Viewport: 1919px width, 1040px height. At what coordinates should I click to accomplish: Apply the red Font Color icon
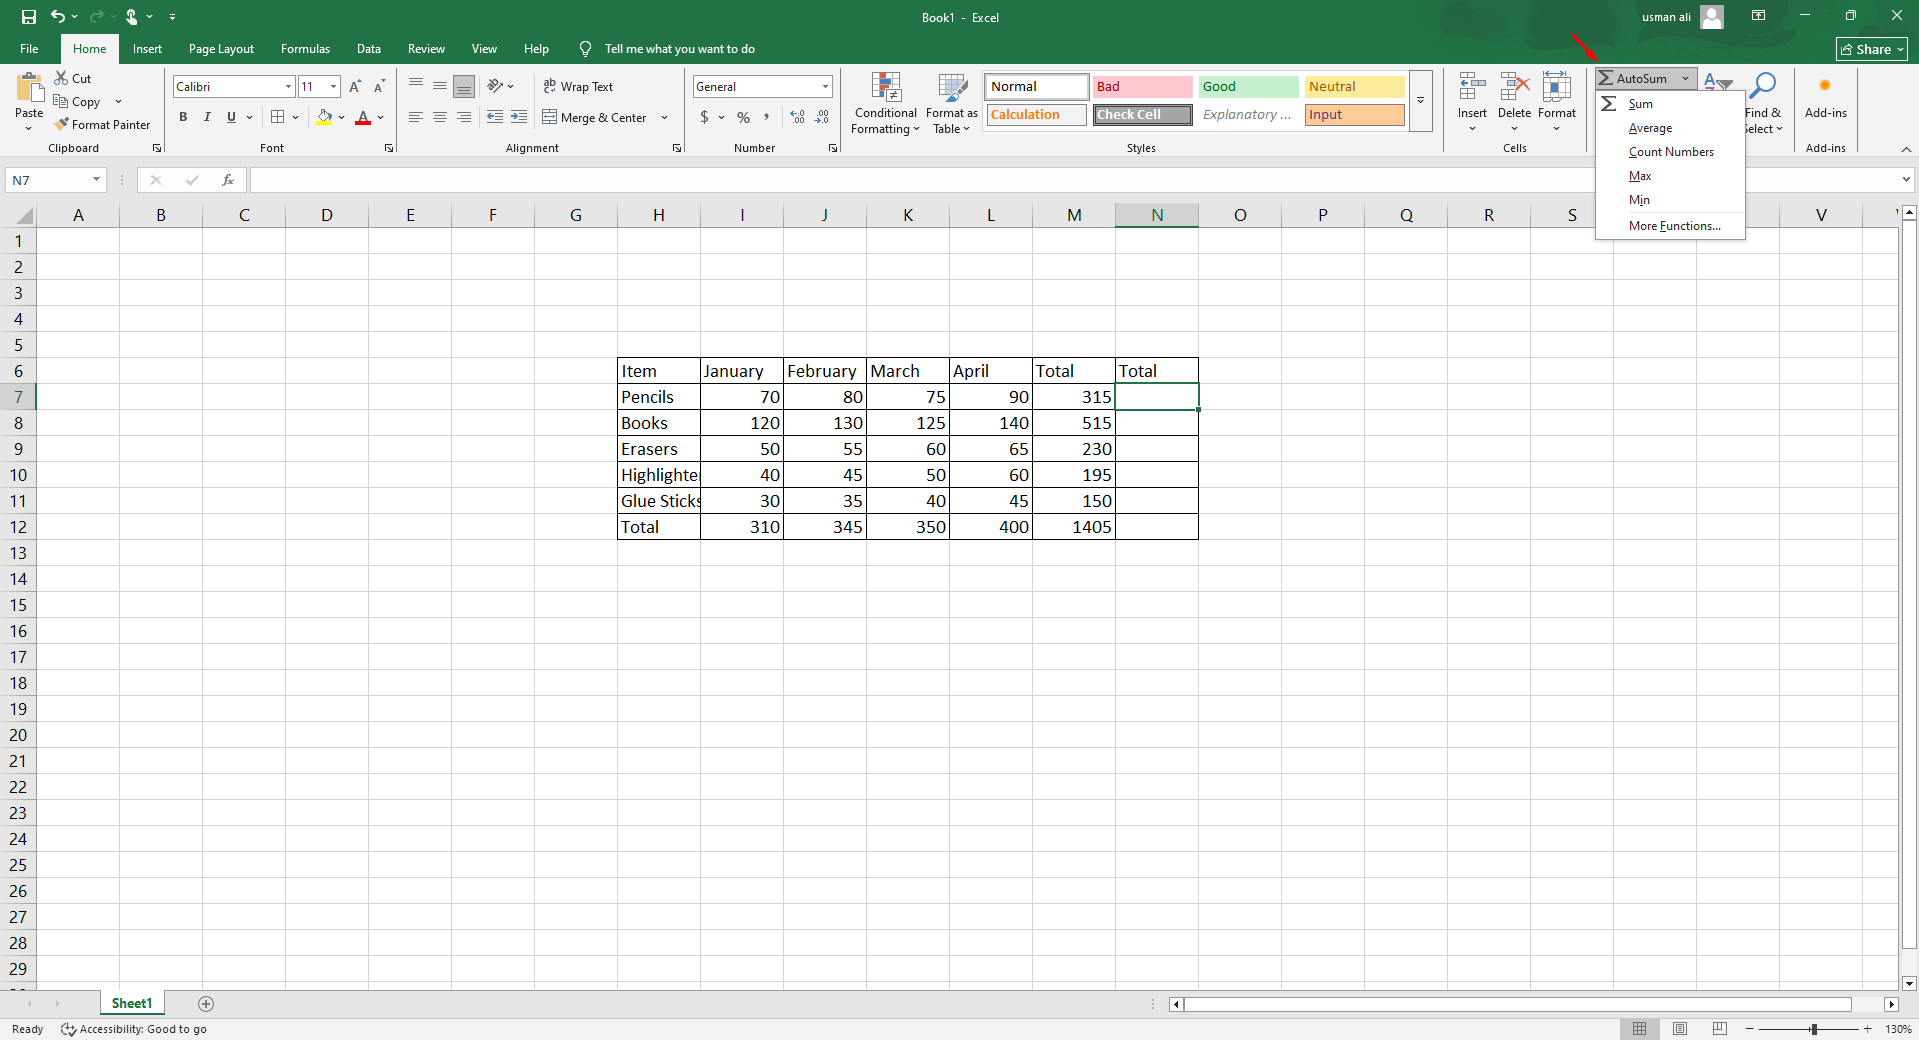pyautogui.click(x=363, y=117)
